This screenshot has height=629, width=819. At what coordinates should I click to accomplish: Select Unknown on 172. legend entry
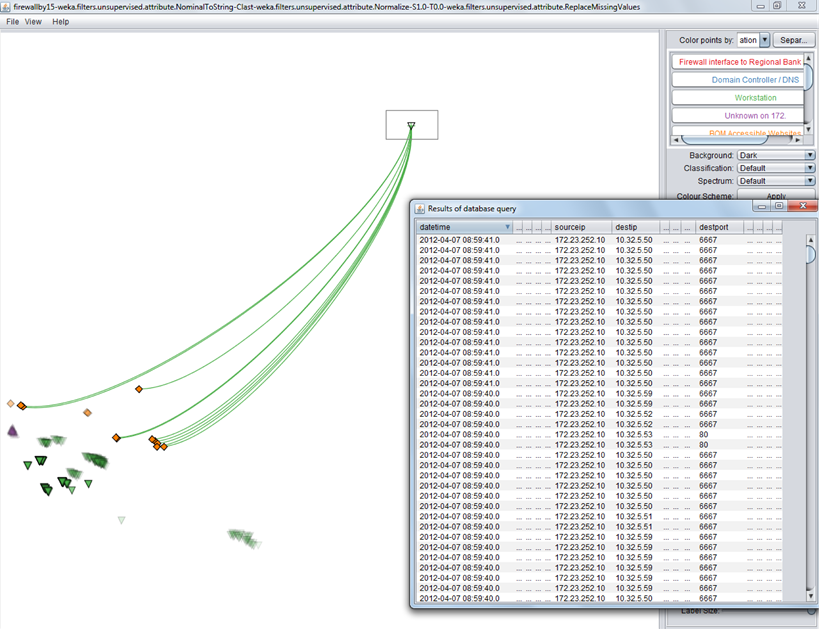[x=739, y=115]
